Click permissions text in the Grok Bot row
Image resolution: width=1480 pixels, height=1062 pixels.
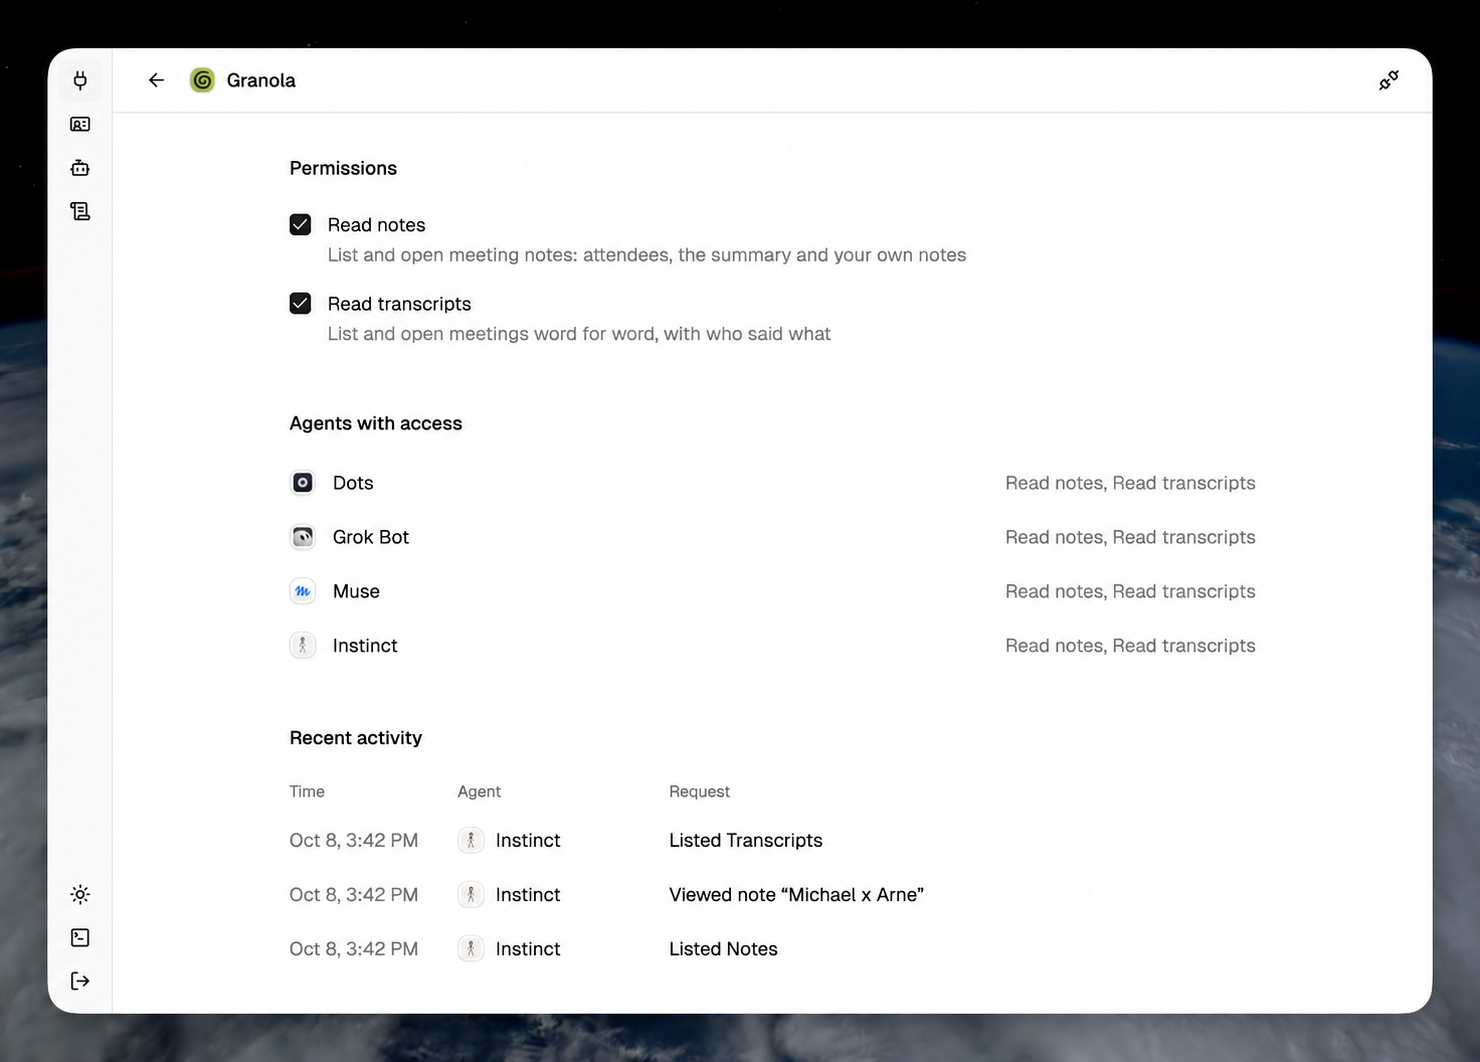point(1130,537)
